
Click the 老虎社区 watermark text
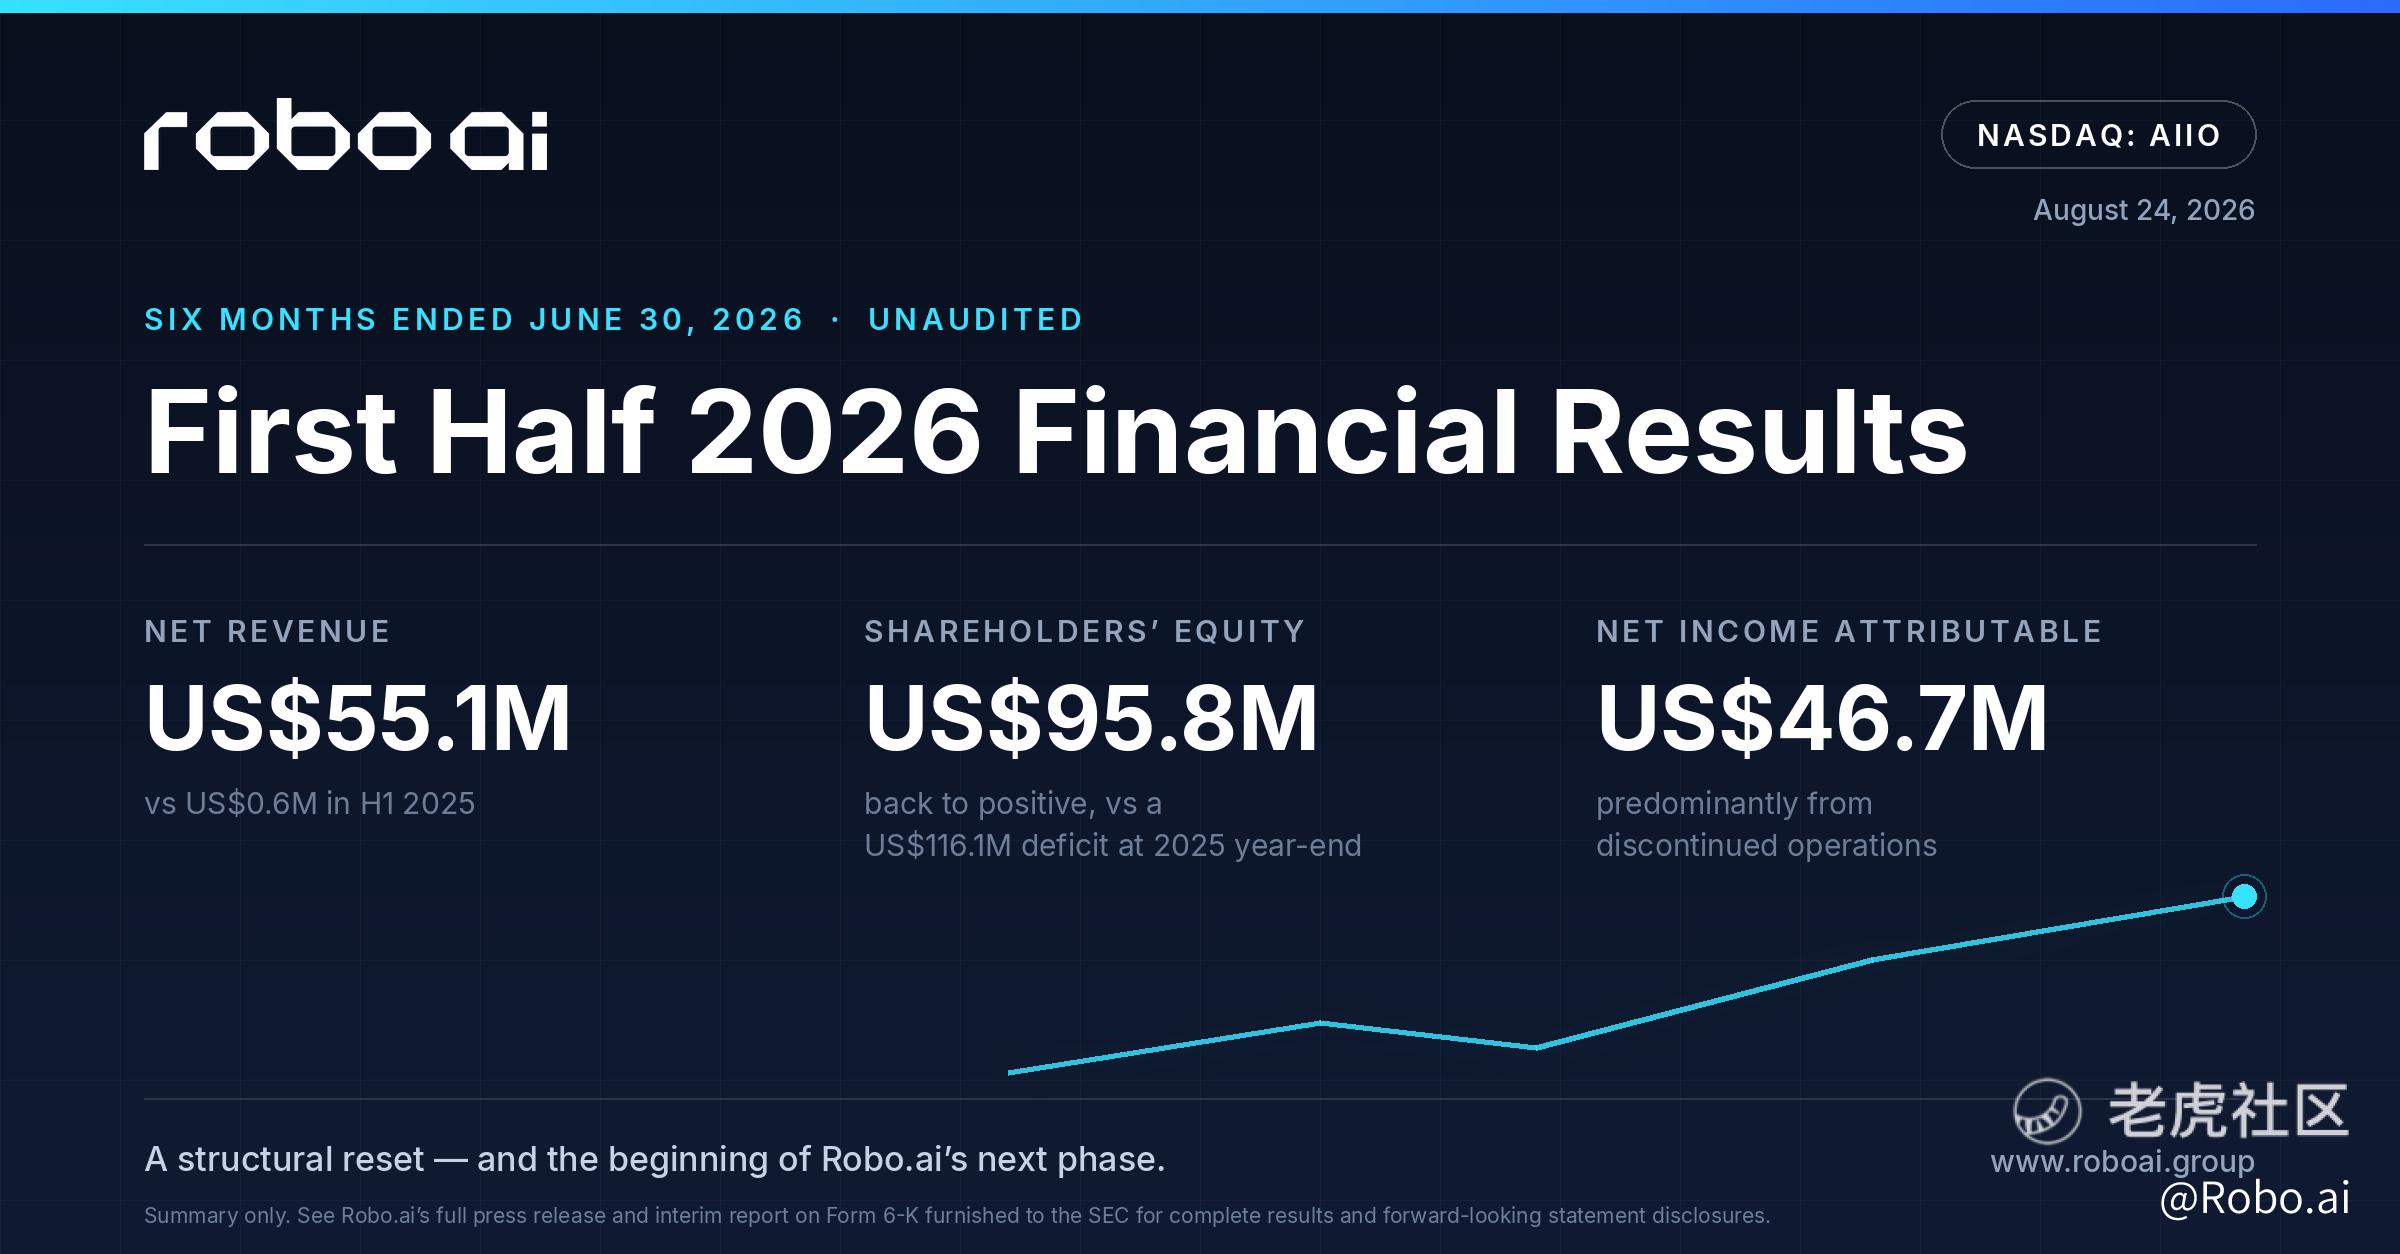click(x=2228, y=1110)
